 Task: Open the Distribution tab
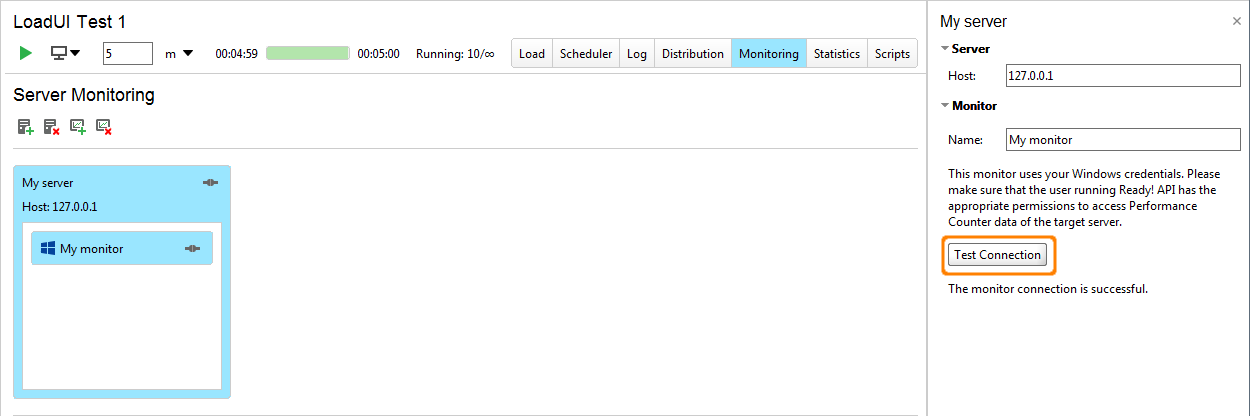coord(693,54)
